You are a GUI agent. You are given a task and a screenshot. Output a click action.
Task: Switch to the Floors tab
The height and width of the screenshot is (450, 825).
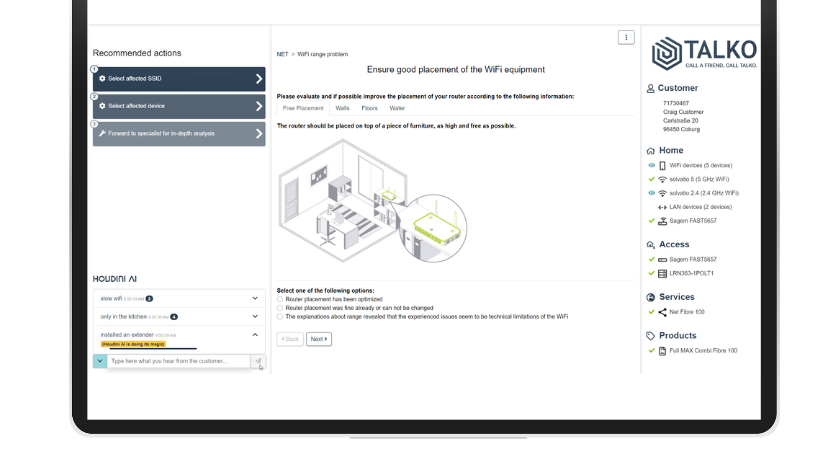(370, 107)
